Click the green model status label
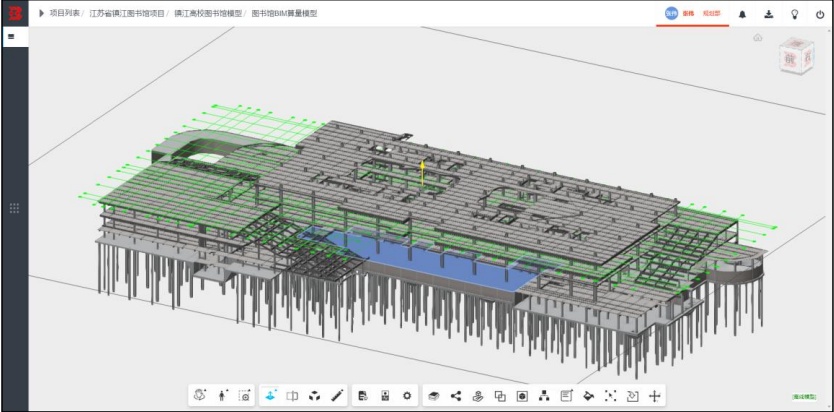This screenshot has width=834, height=412. (804, 397)
